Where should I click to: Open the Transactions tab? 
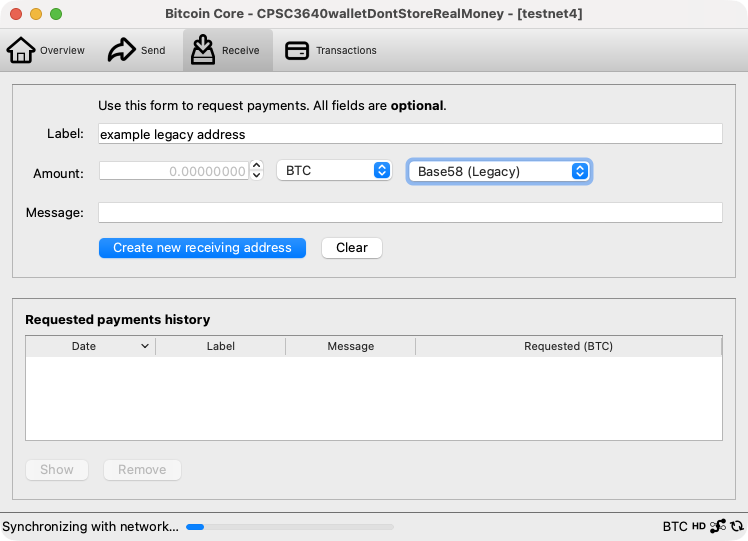[x=331, y=50]
